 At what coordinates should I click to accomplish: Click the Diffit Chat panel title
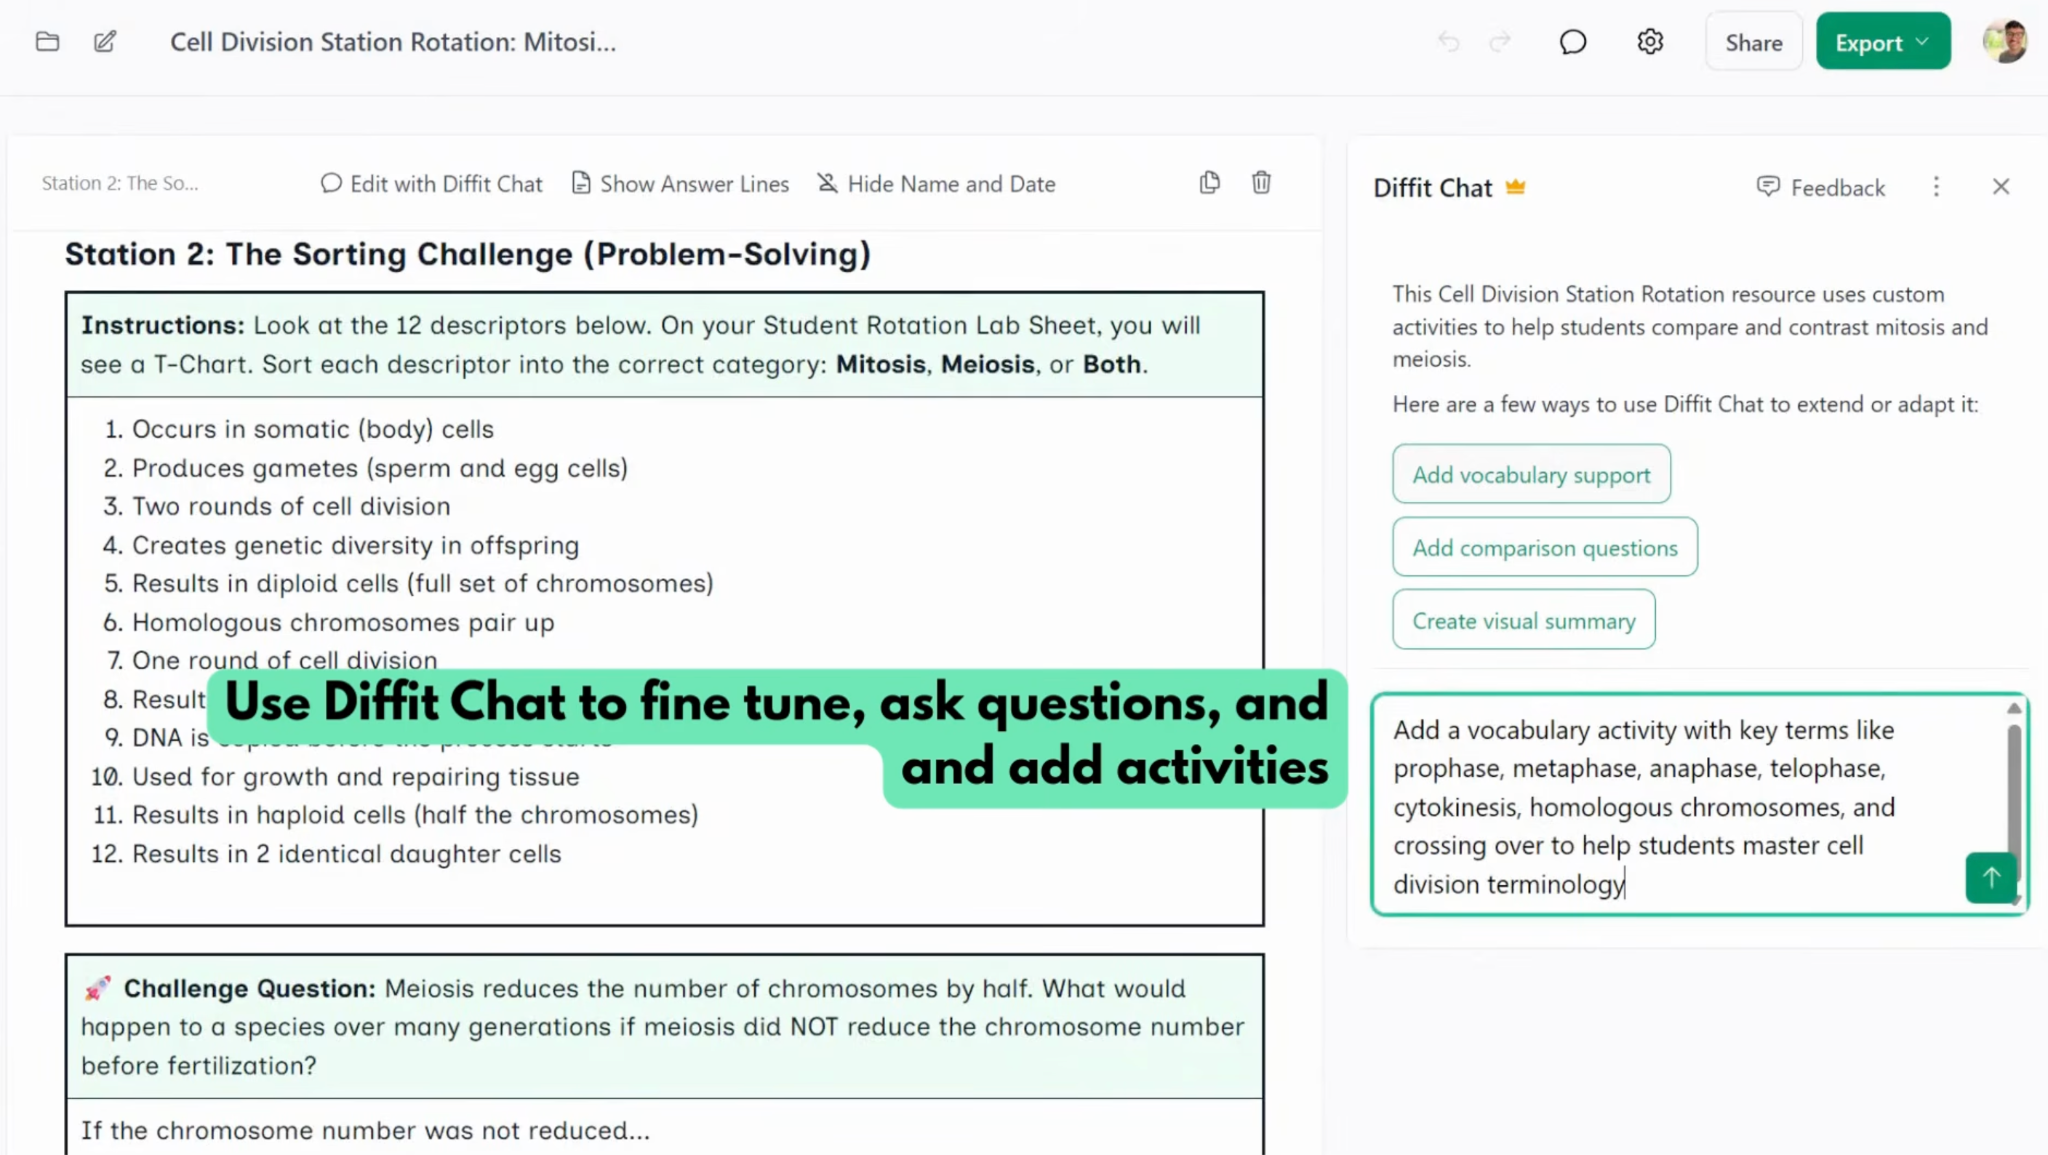click(x=1432, y=187)
